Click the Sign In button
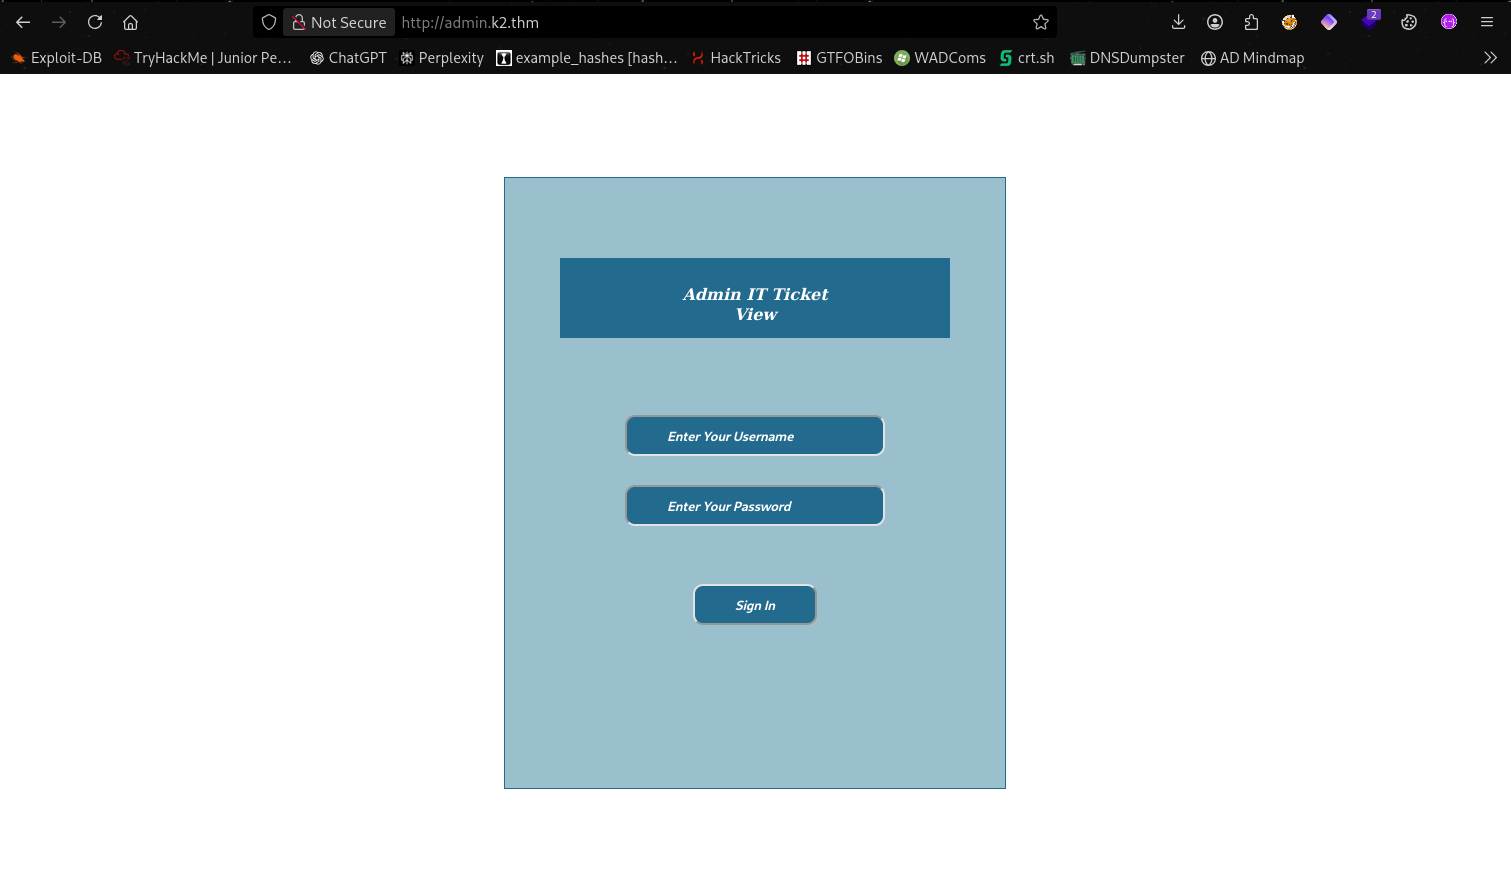The image size is (1511, 874). click(x=755, y=605)
